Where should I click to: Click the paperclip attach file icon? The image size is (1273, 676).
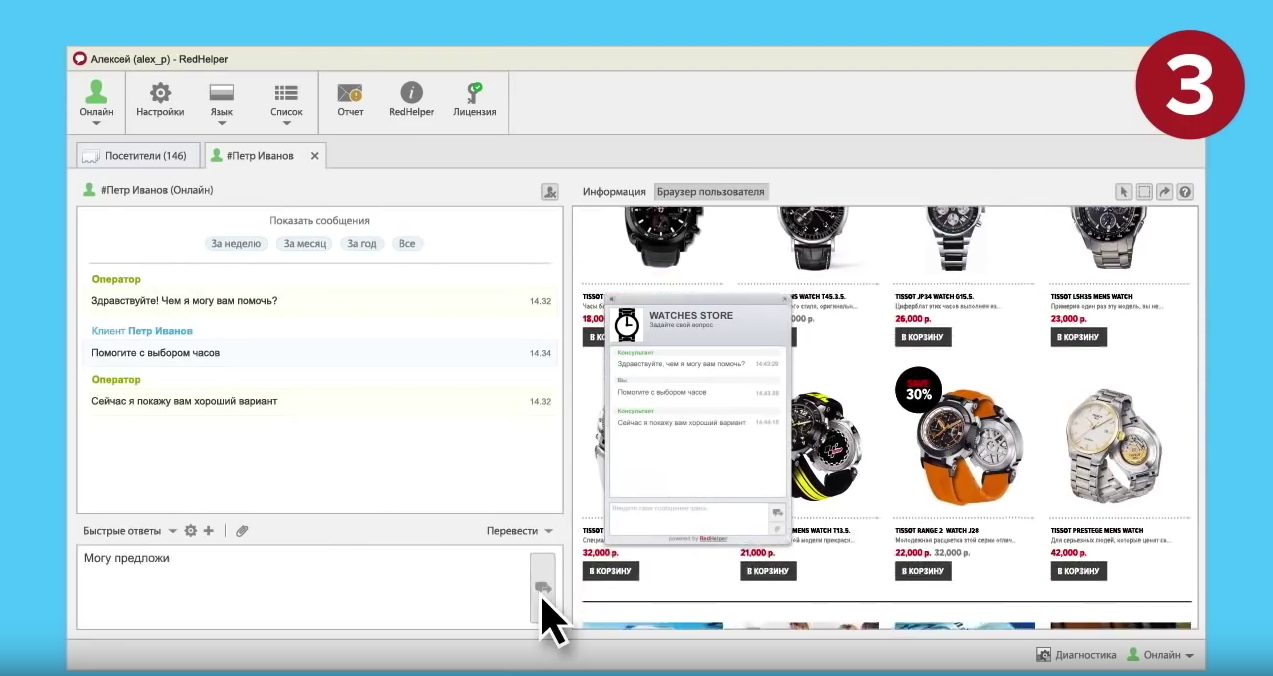[x=242, y=531]
